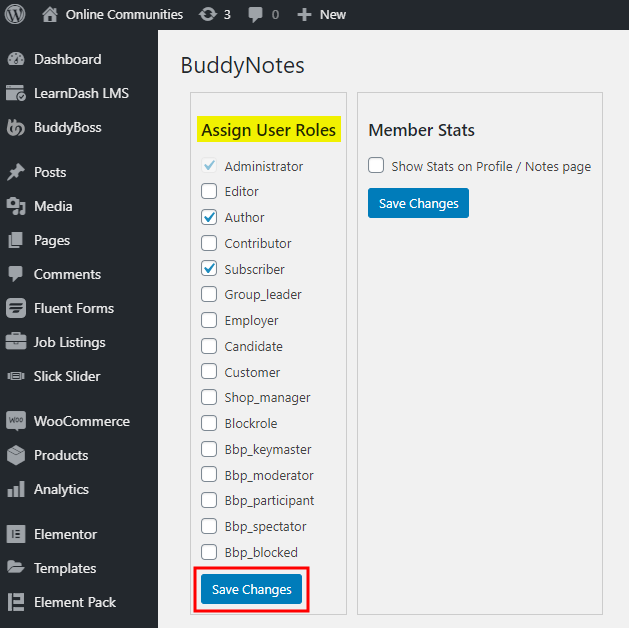Click the Dashboard gauge icon
629x628 pixels.
(x=16, y=59)
